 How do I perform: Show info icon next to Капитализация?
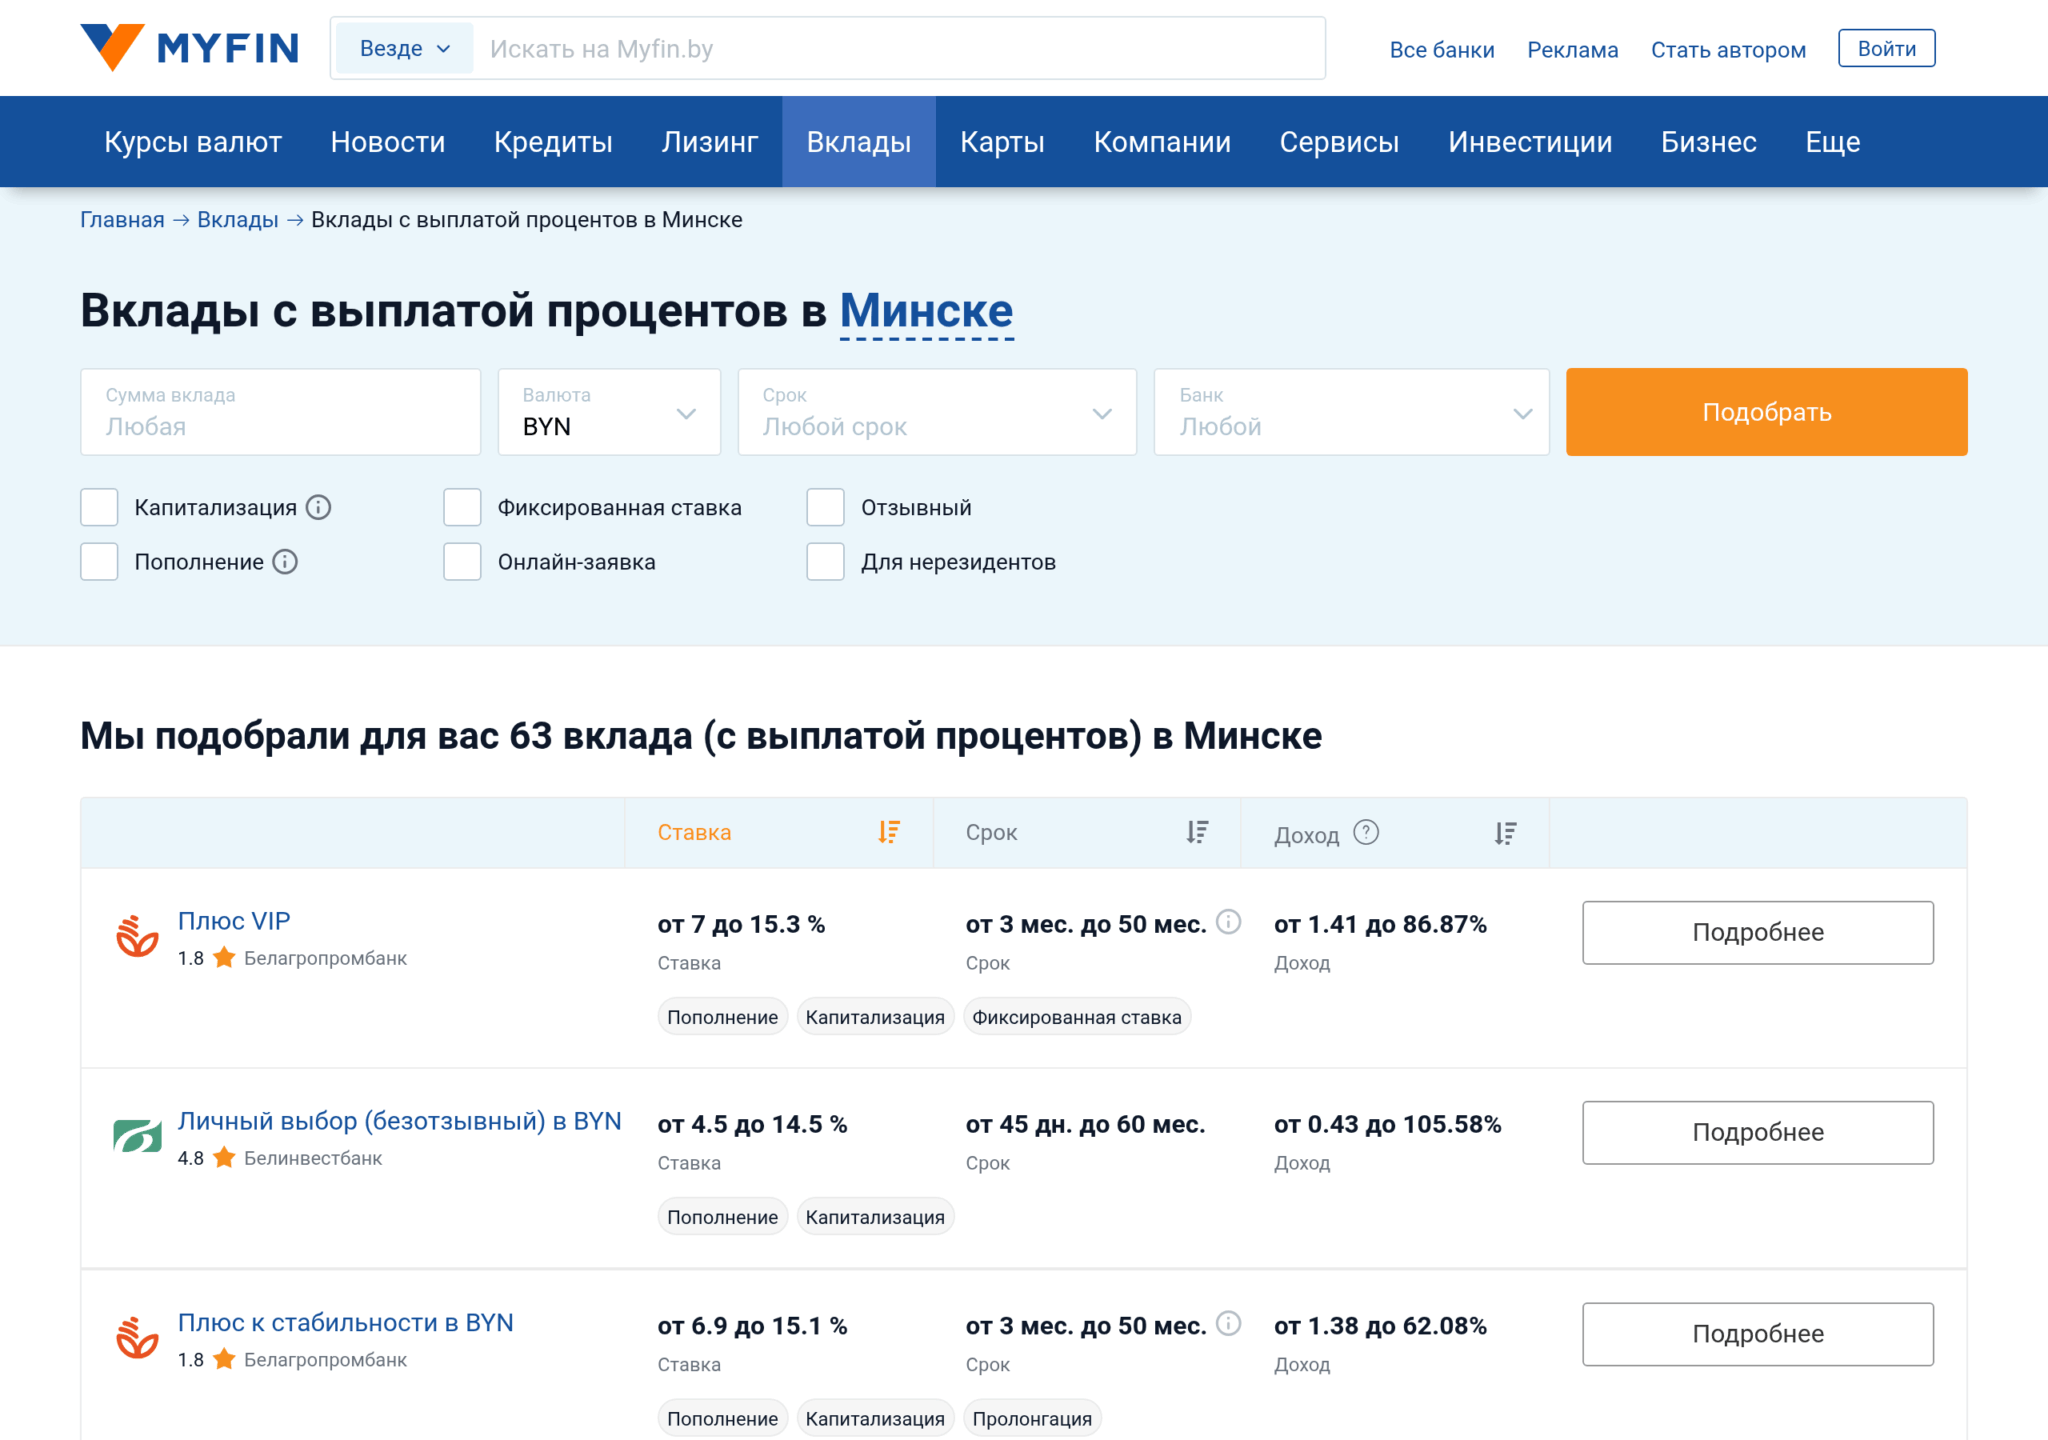(319, 508)
